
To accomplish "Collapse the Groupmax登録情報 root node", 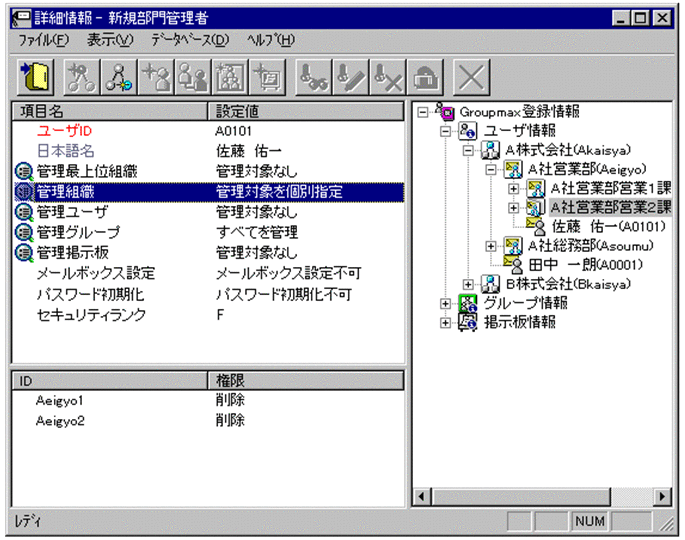I will tap(422, 112).
